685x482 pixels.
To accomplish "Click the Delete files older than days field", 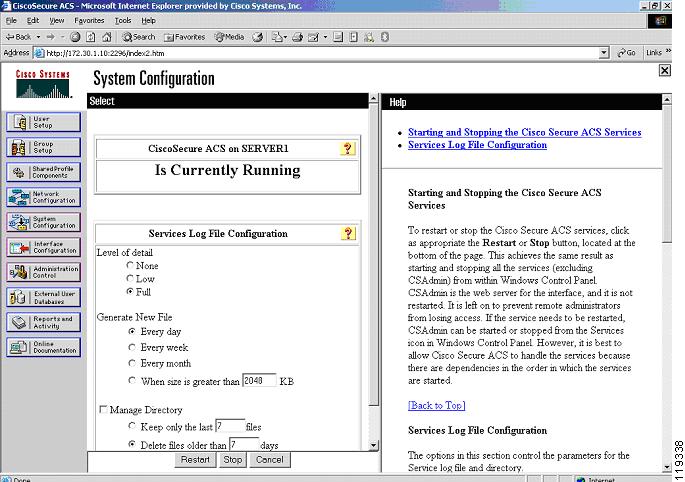I will click(x=244, y=444).
